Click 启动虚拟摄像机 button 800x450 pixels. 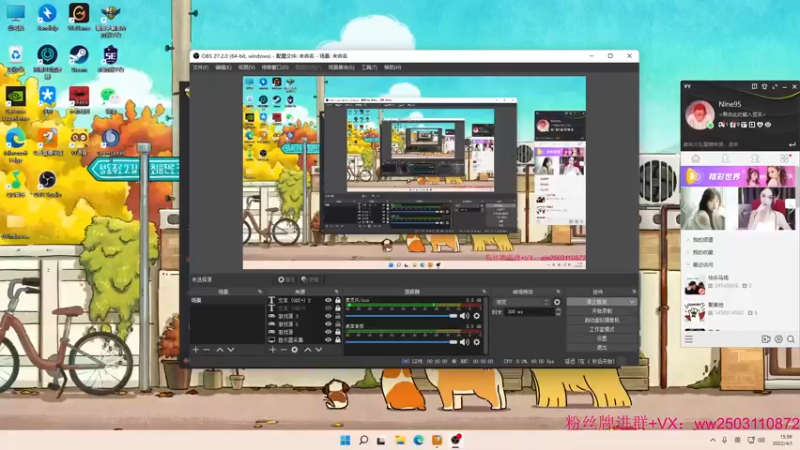coord(602,320)
